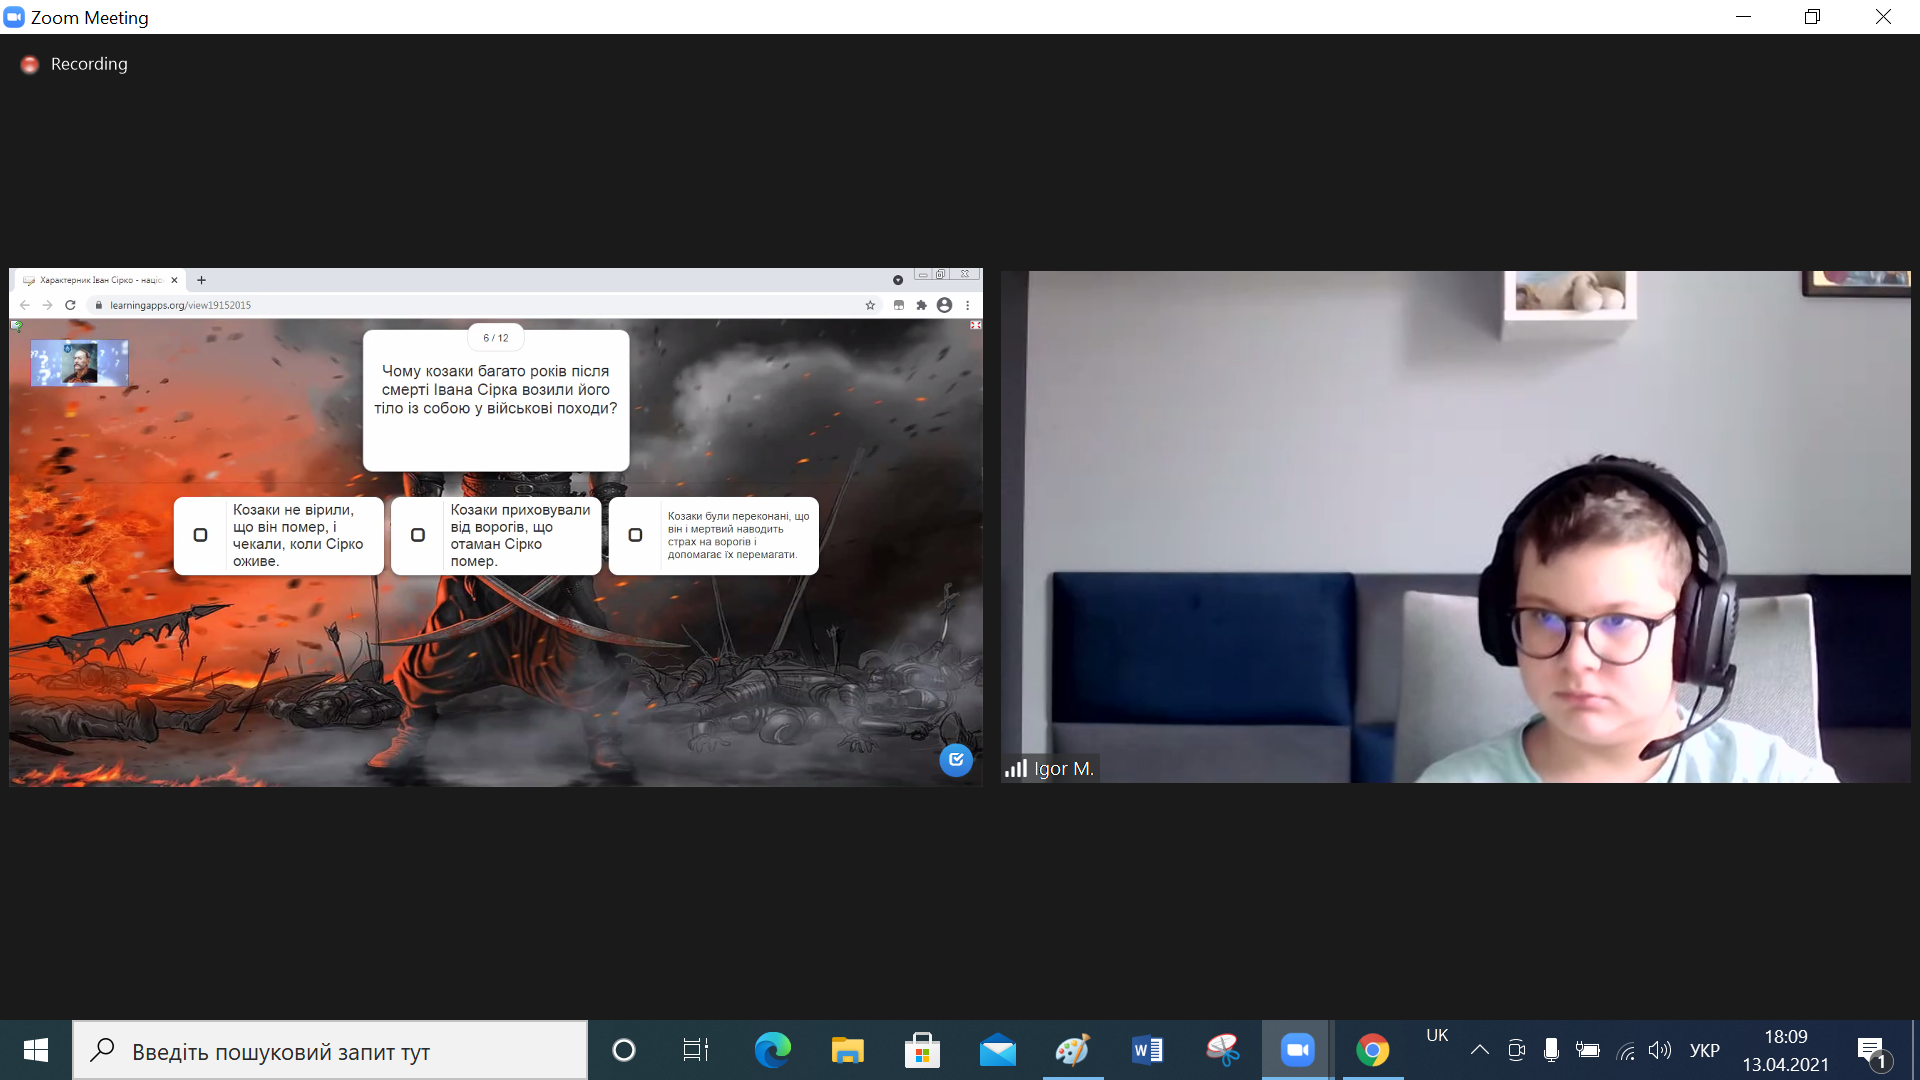The image size is (1920, 1080).
Task: Click the 'Введіть пошуковий запит тут' search box
Action: pos(330,1051)
